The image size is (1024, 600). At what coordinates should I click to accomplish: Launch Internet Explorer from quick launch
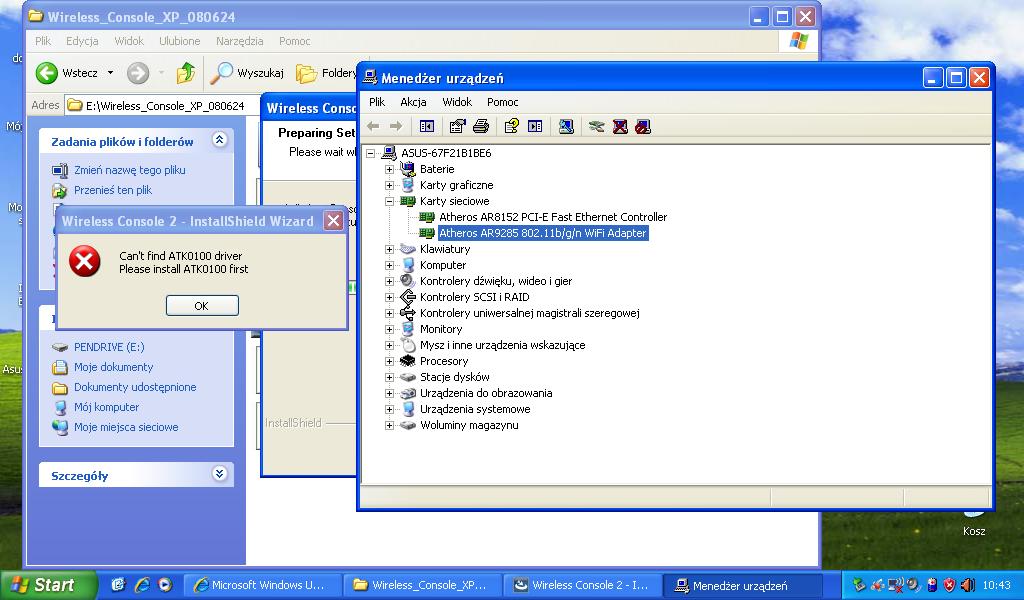tap(142, 585)
